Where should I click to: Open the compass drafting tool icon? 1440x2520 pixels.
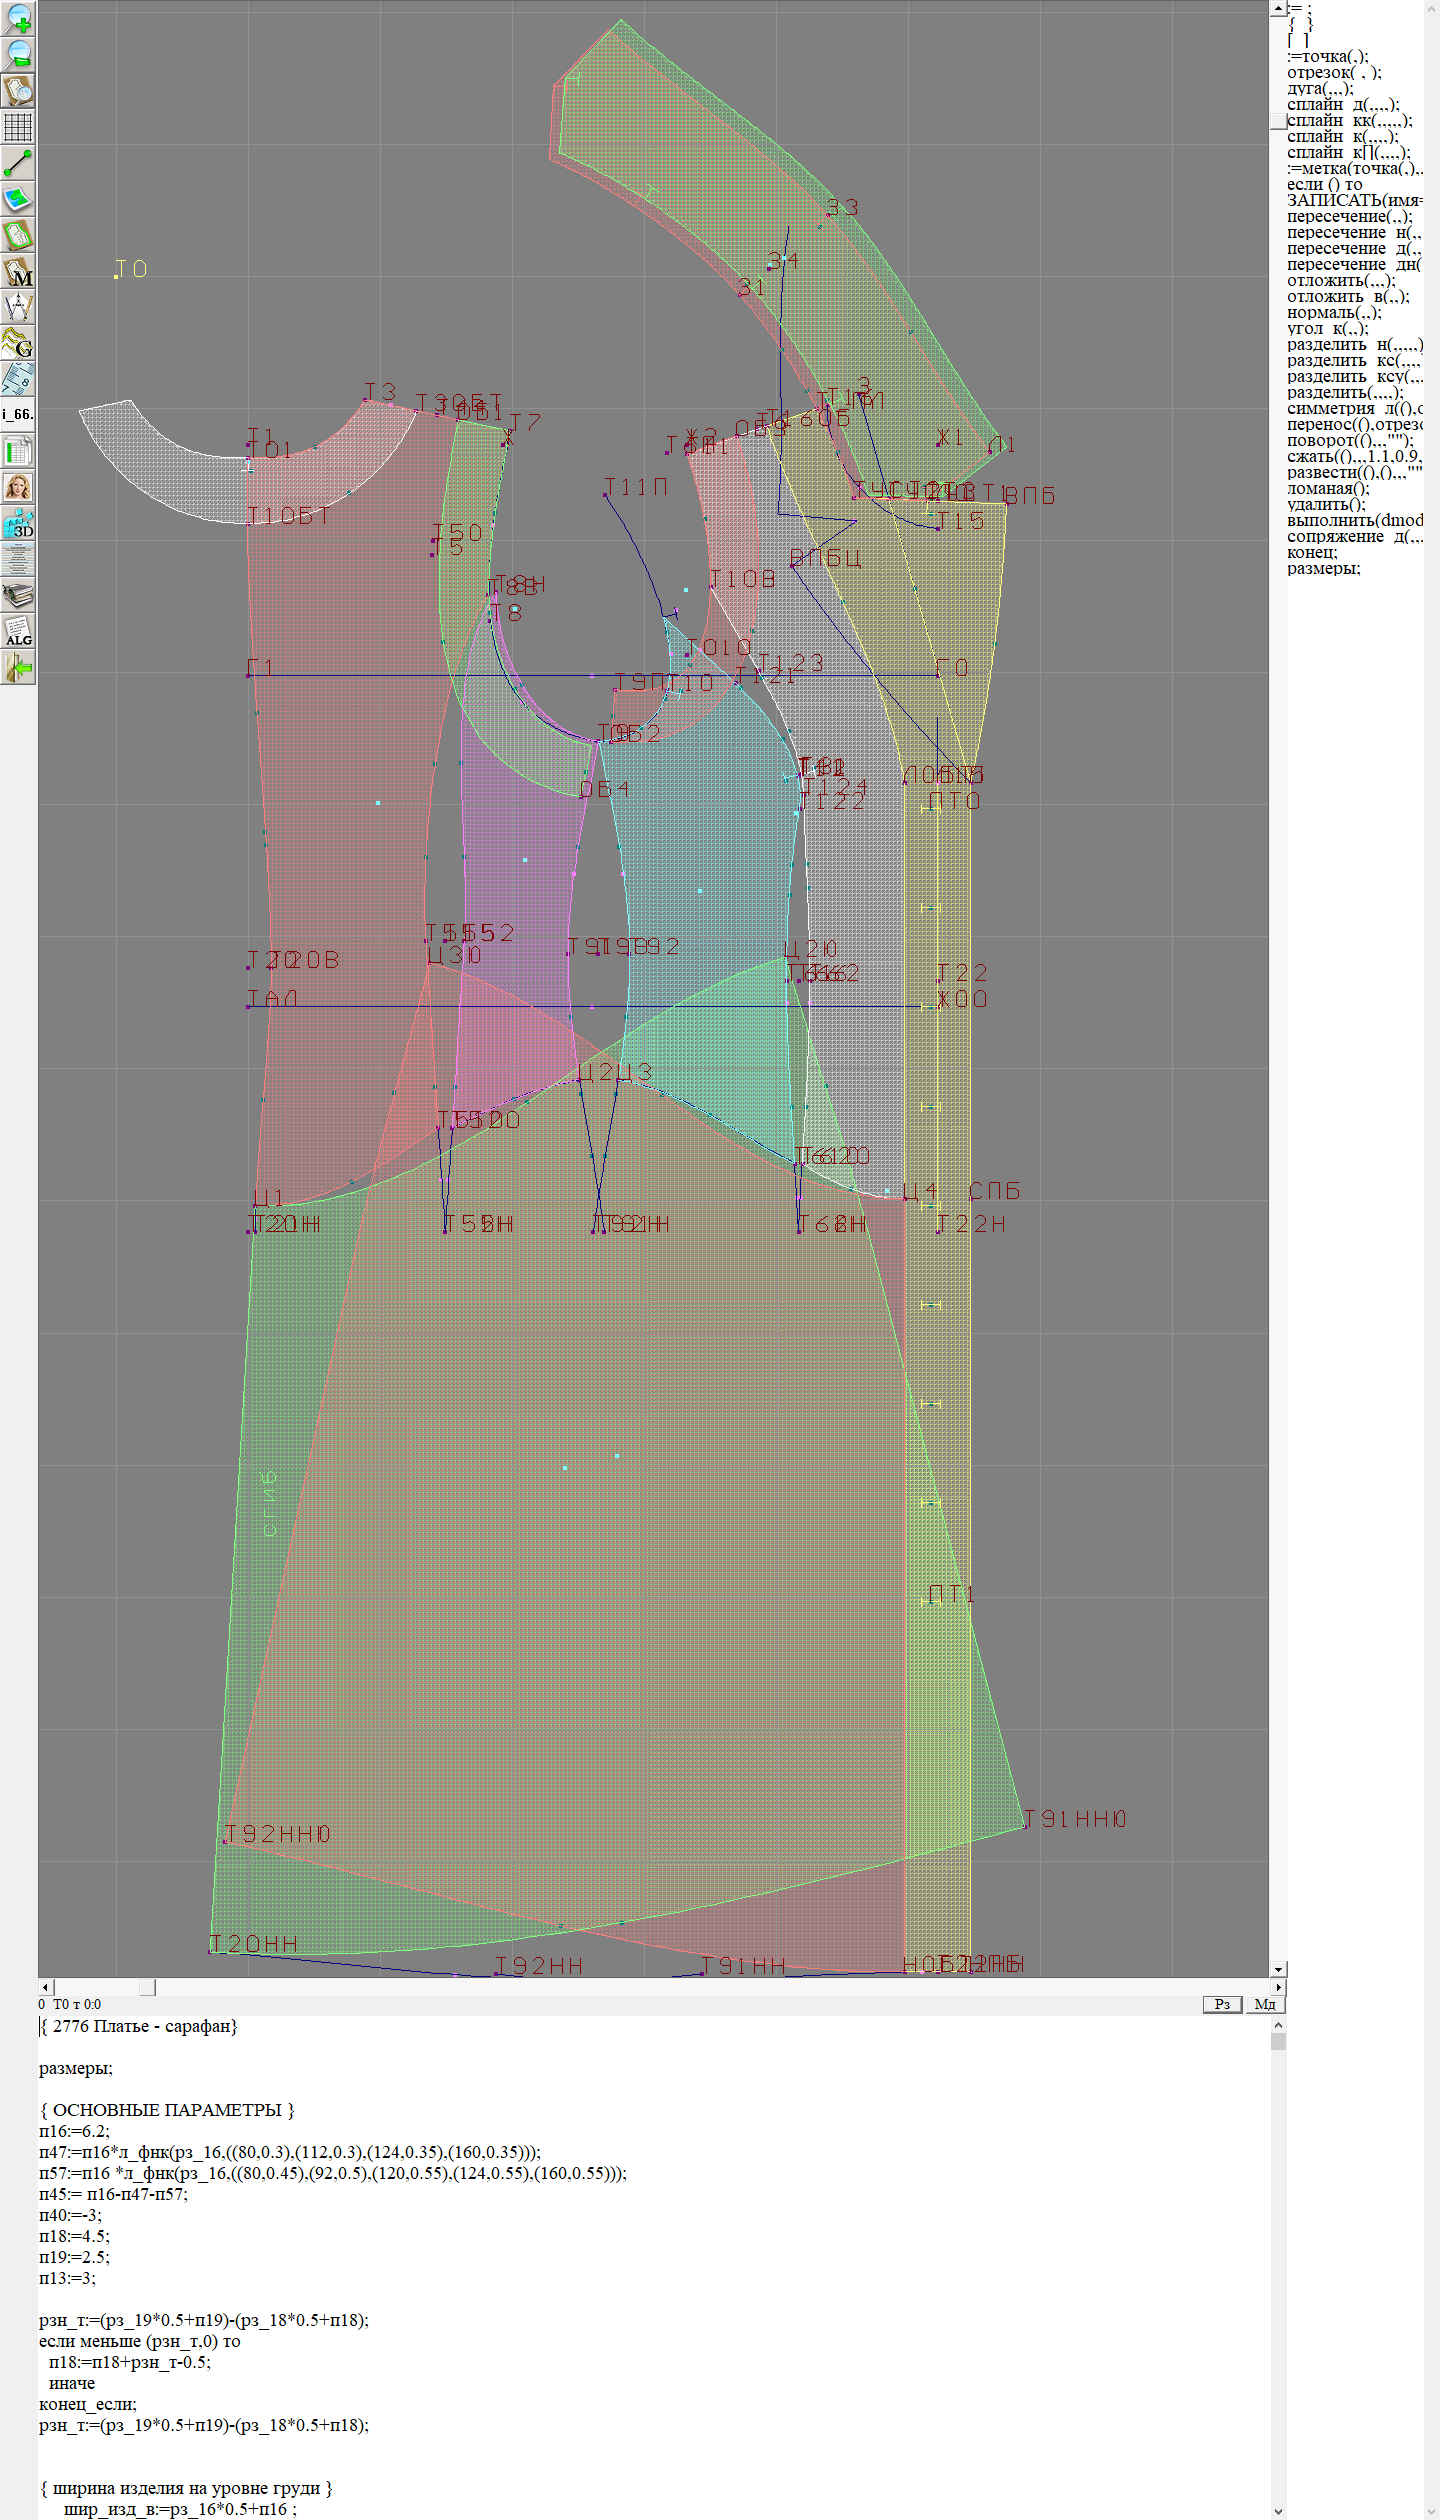point(18,307)
